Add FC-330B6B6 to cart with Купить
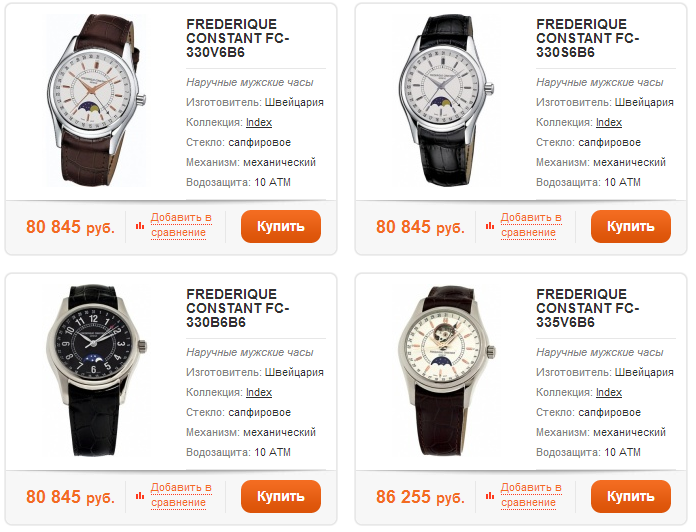 point(280,496)
